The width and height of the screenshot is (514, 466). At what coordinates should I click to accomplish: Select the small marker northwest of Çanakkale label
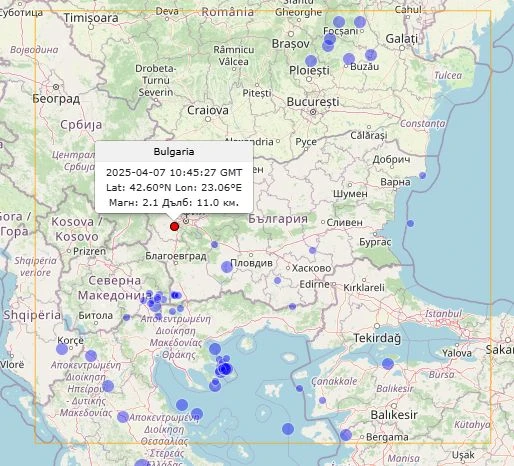(x=299, y=388)
